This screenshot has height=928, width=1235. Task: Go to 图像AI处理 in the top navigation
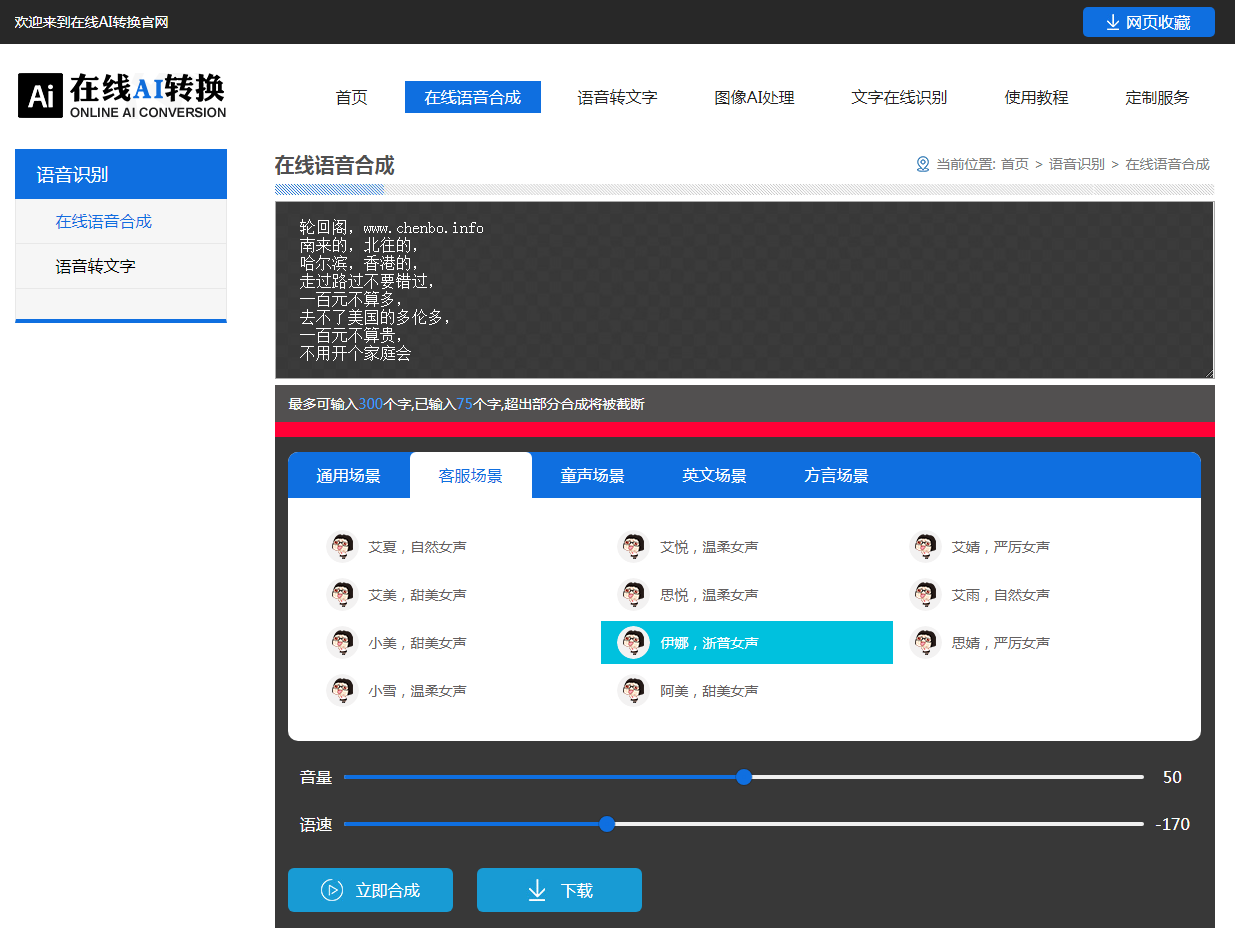click(754, 97)
